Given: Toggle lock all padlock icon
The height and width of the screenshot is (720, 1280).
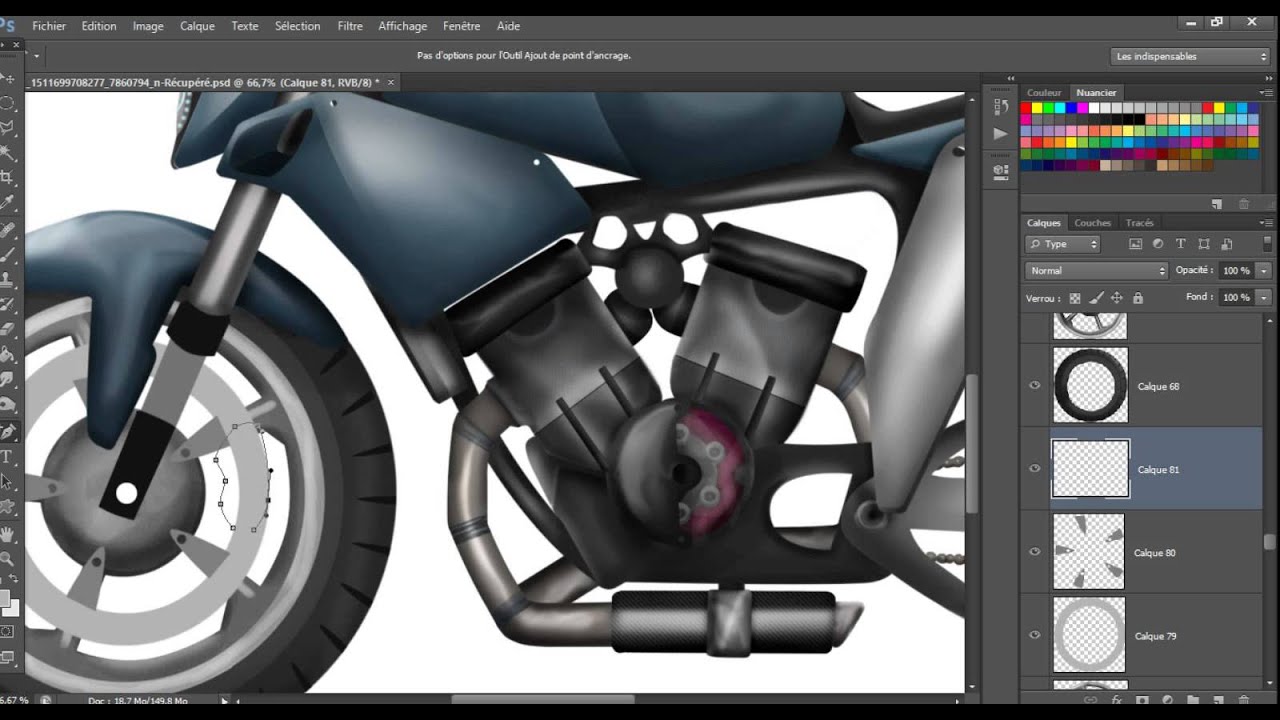Looking at the screenshot, I should pos(1138,298).
